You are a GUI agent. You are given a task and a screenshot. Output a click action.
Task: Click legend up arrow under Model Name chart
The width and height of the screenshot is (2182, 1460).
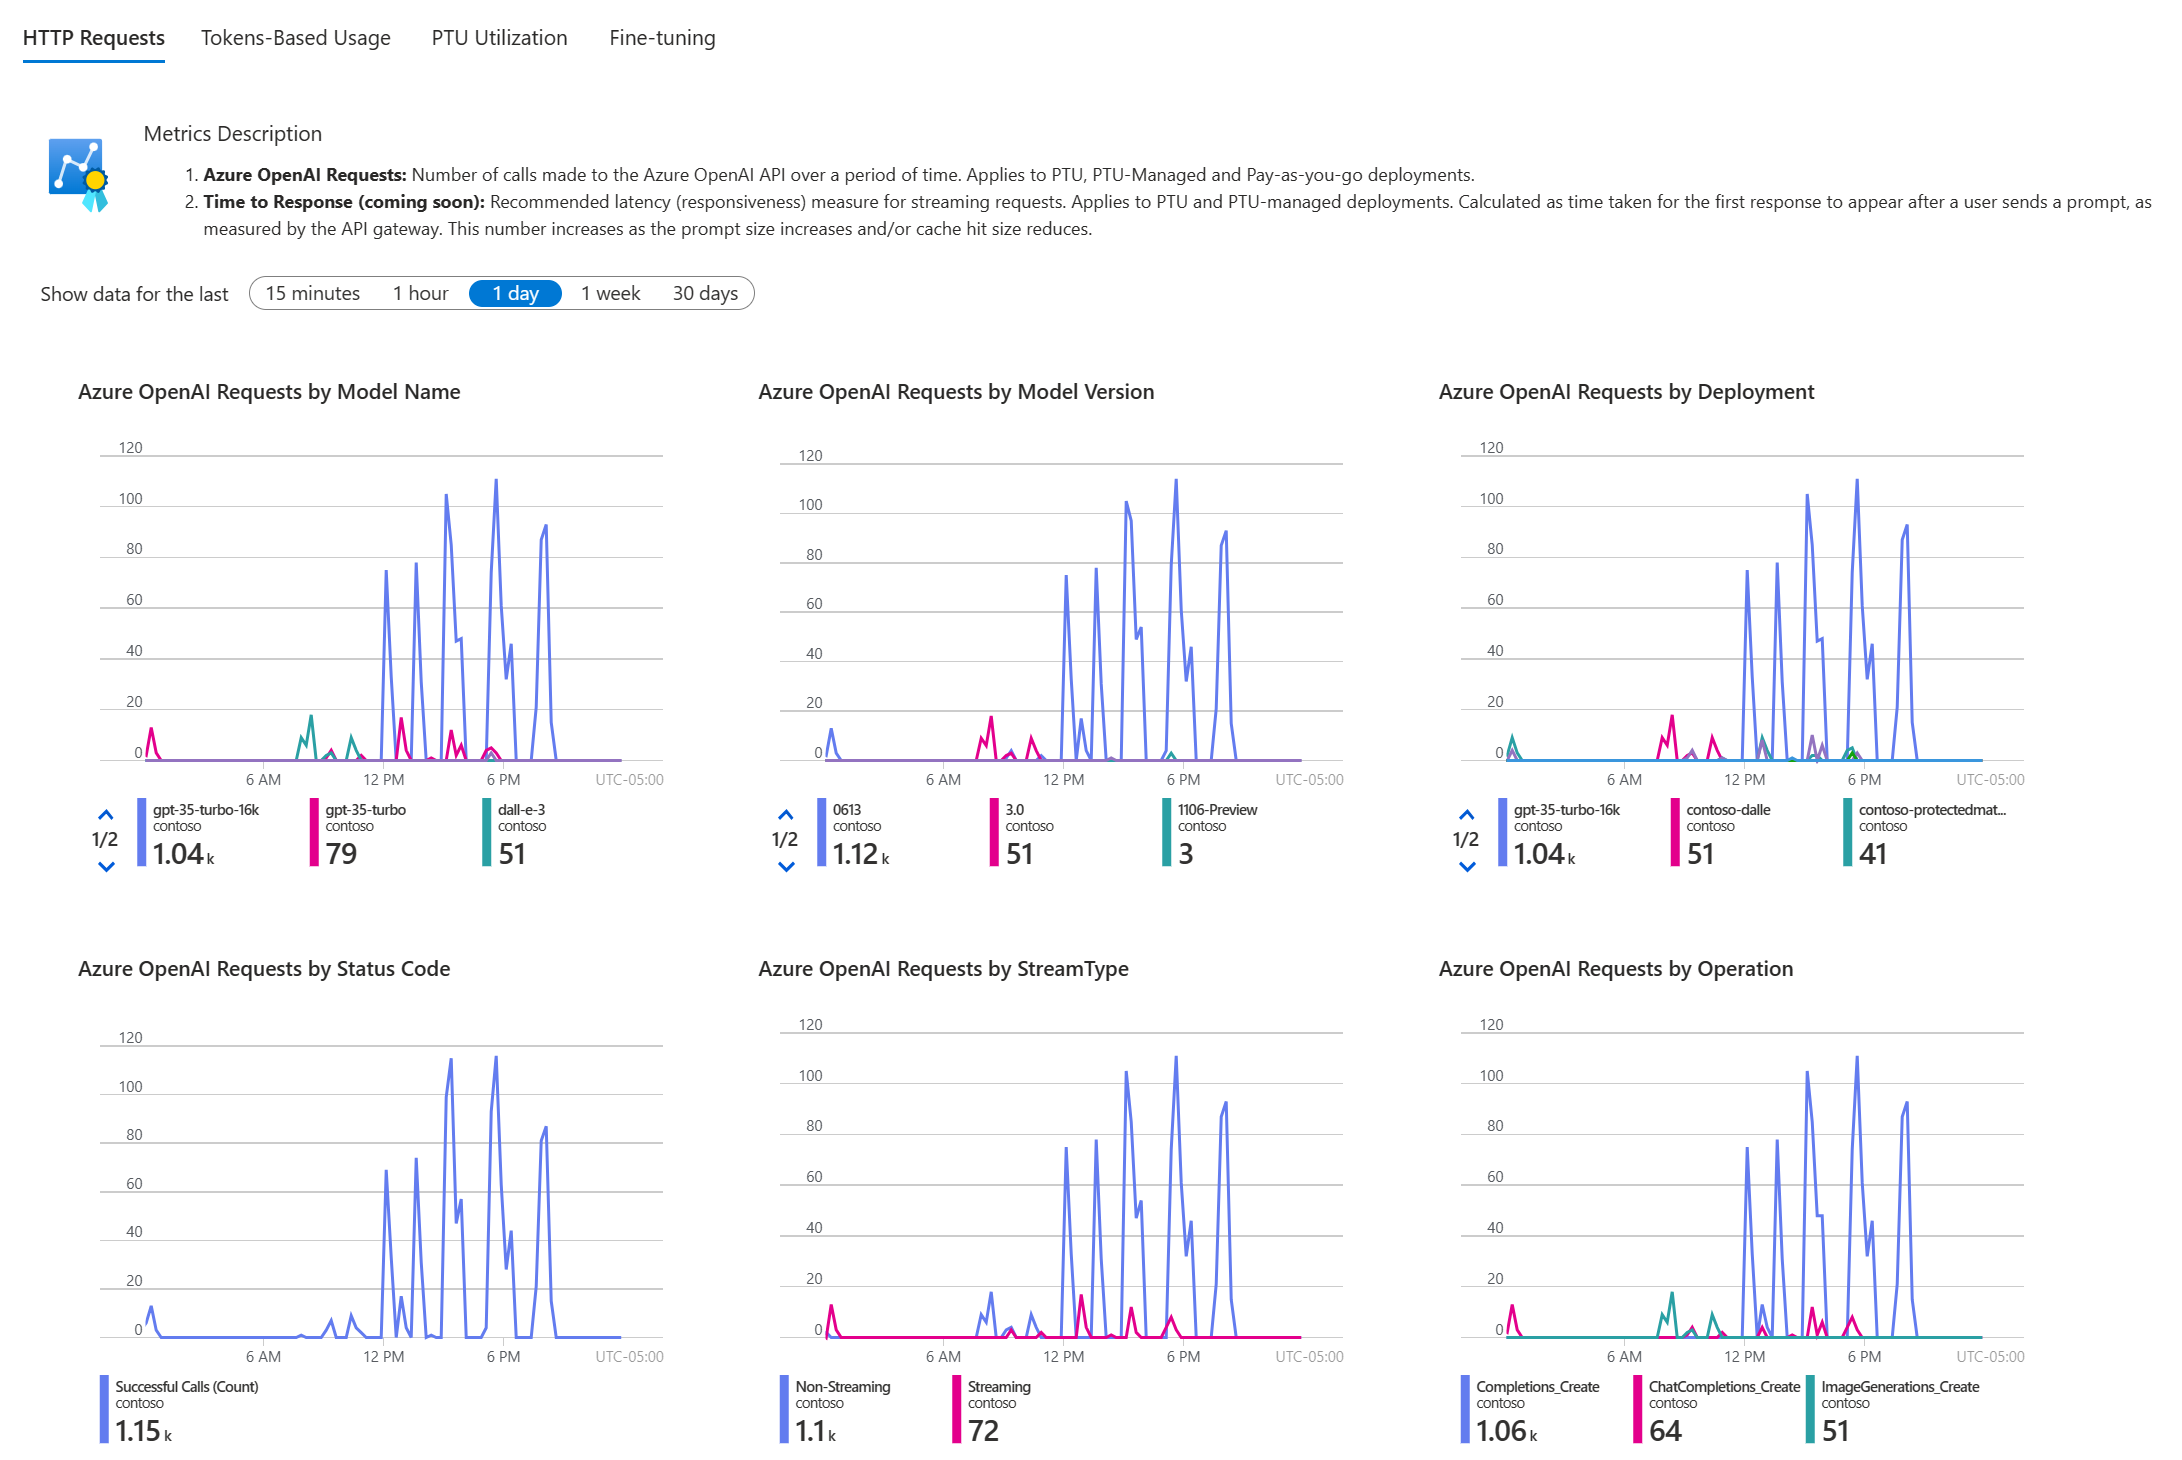(106, 815)
